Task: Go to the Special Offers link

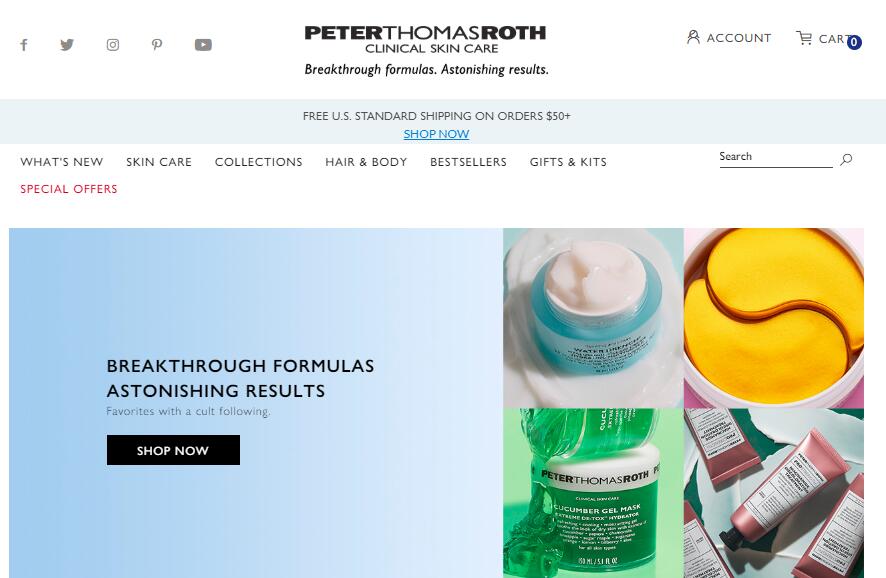Action: click(x=69, y=189)
